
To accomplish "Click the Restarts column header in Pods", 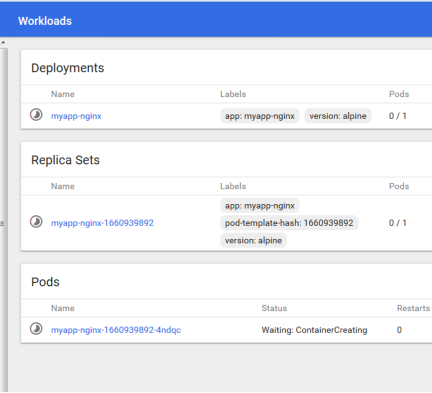I will (413, 308).
